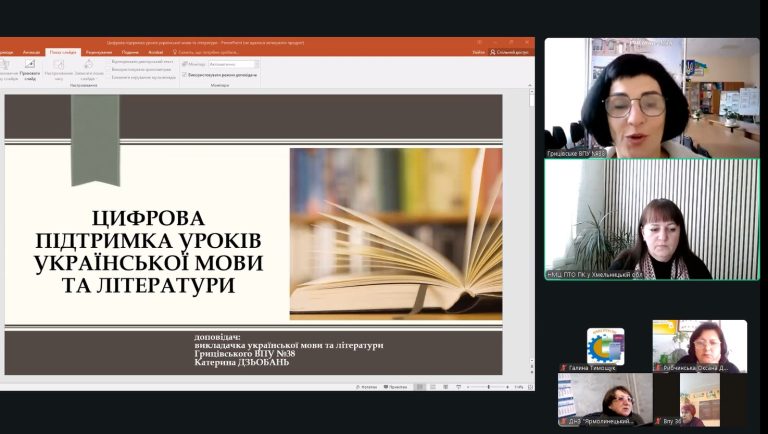This screenshot has width=768, height=434.
Task: Collapse the ribbon using the corner chevron
Action: [530, 85]
